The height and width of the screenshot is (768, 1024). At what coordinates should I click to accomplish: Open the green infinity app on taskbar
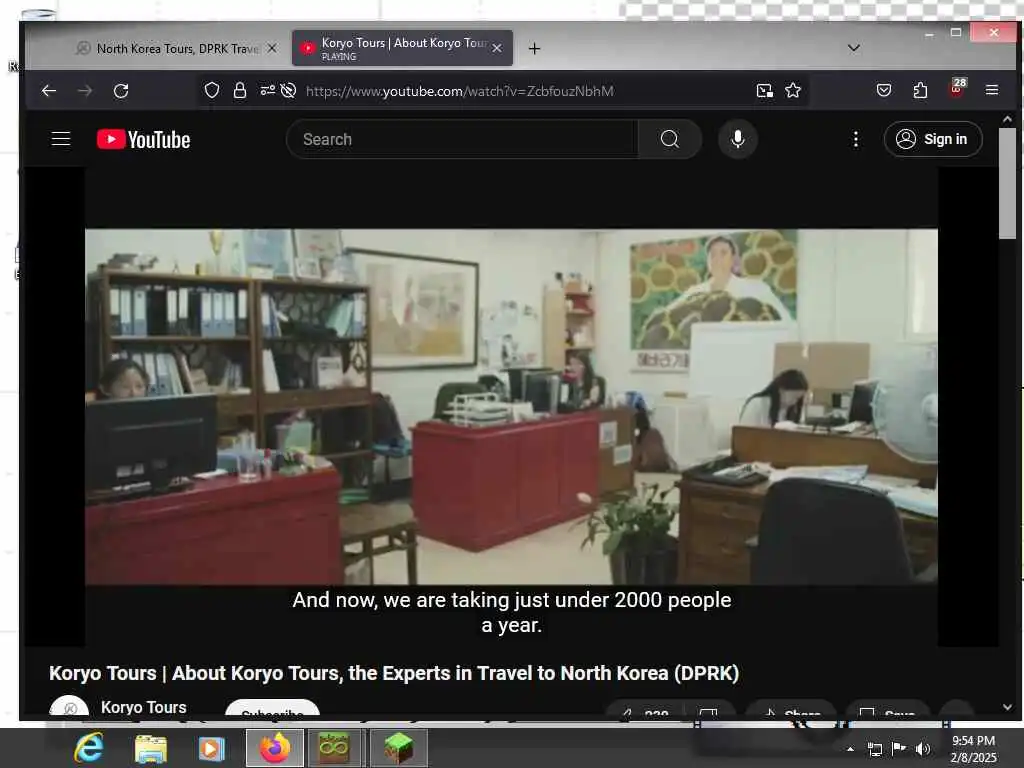click(334, 748)
